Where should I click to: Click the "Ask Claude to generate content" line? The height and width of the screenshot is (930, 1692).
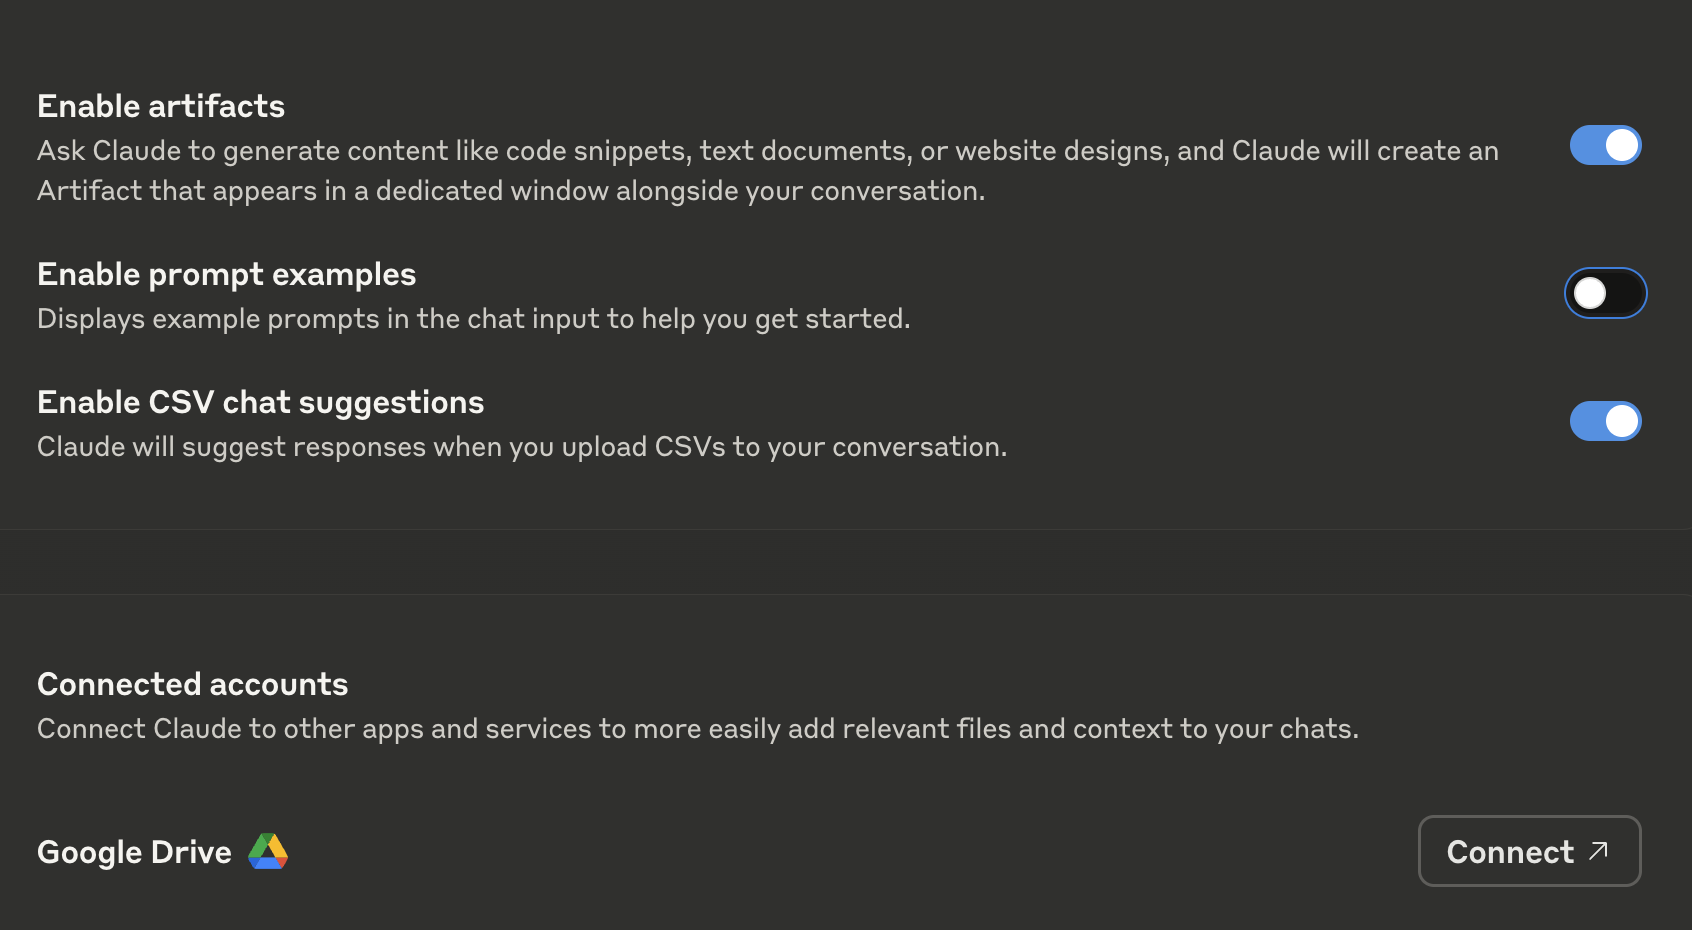pyautogui.click(x=767, y=151)
